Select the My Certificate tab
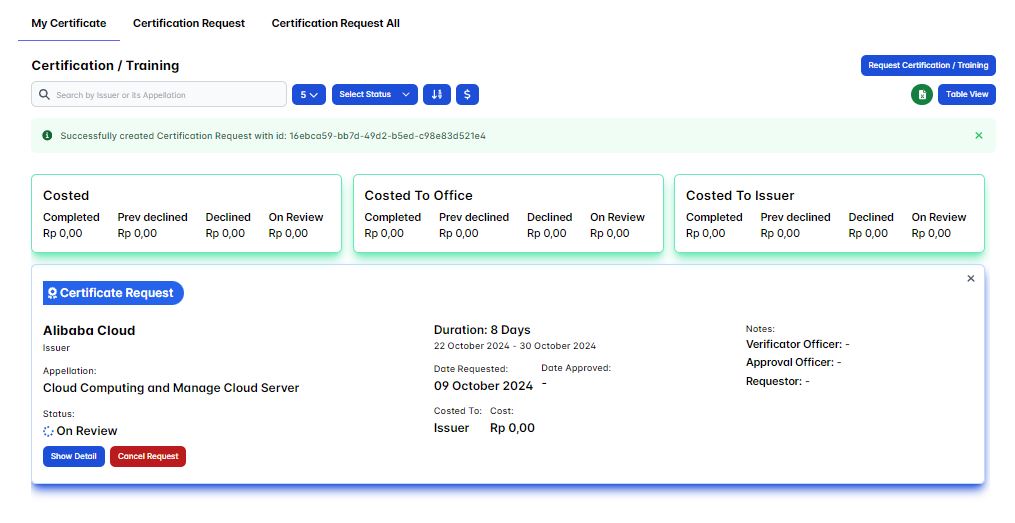 pos(68,23)
